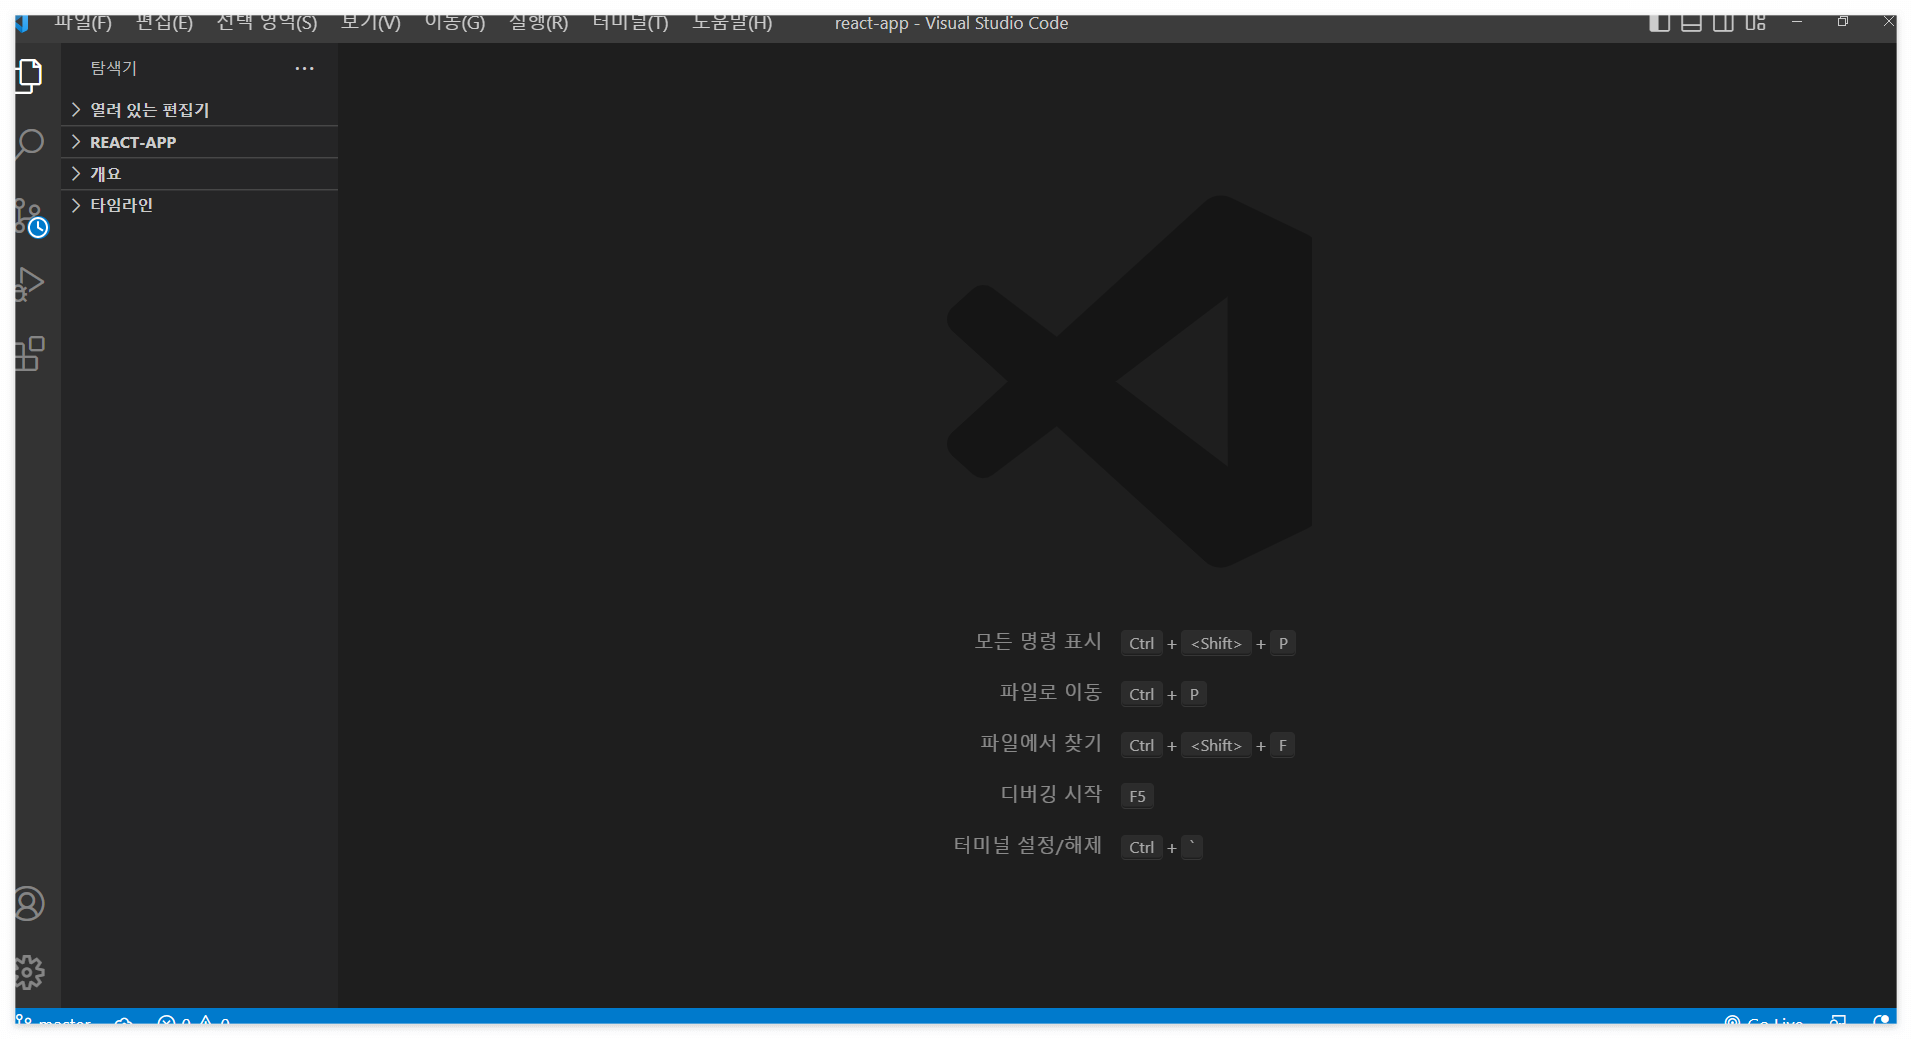1912x1039 pixels.
Task: Expand the 열려 있는 편집기 section
Action: 200,110
